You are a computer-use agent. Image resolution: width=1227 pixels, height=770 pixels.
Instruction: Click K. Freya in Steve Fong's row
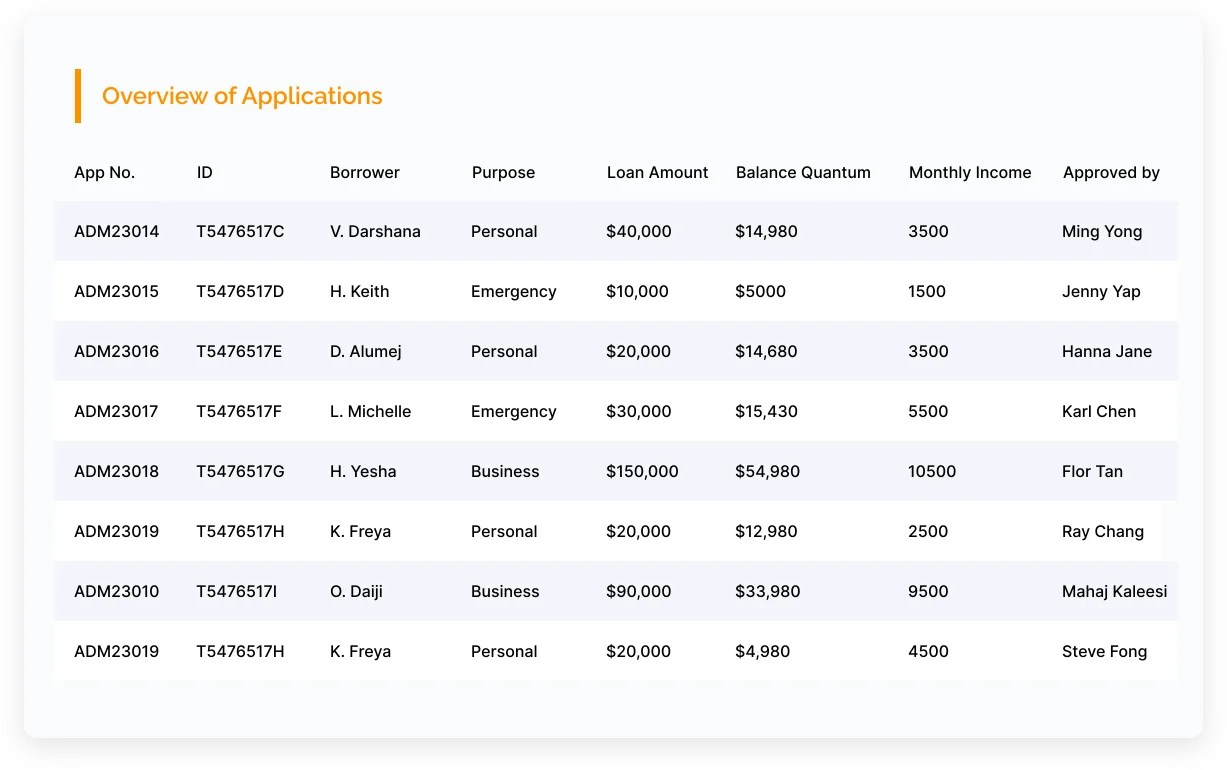click(x=360, y=651)
